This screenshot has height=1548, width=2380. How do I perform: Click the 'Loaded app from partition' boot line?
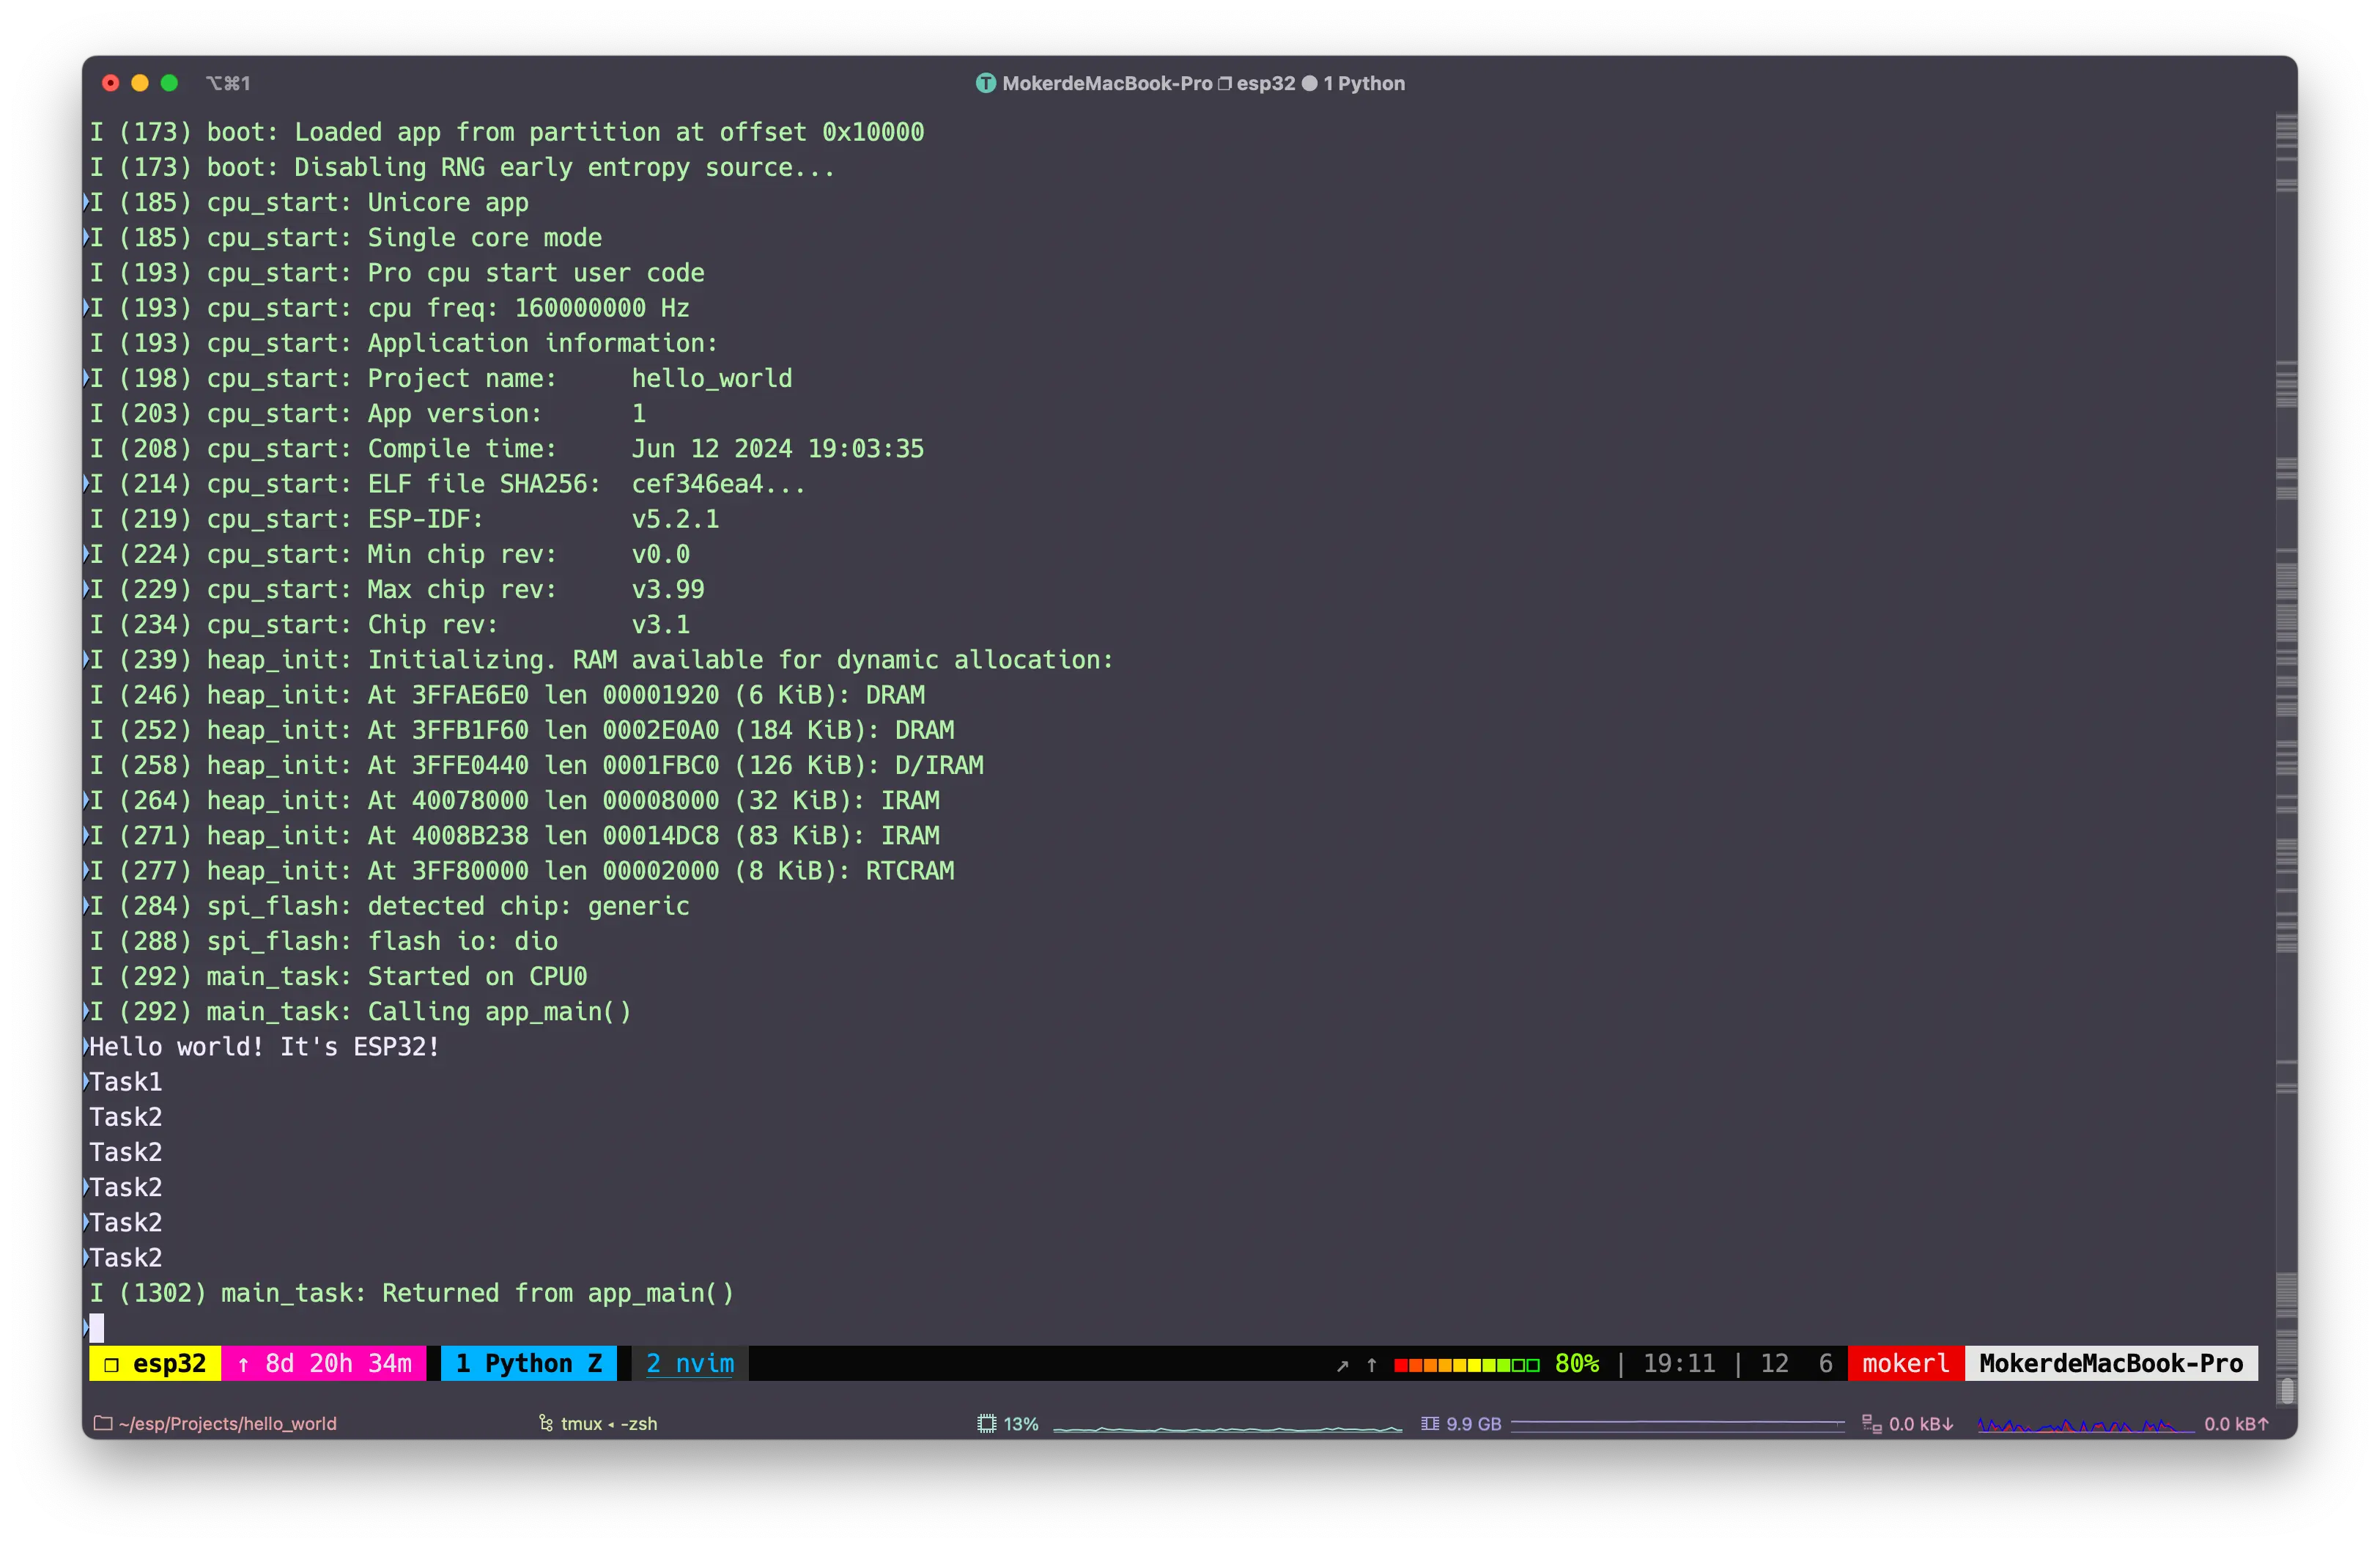[507, 132]
